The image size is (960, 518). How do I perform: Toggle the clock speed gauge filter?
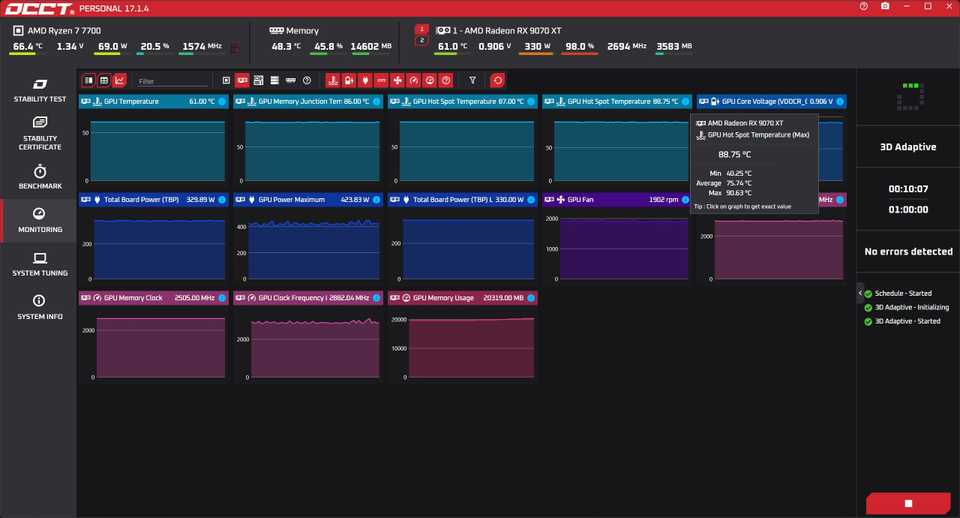tap(413, 80)
